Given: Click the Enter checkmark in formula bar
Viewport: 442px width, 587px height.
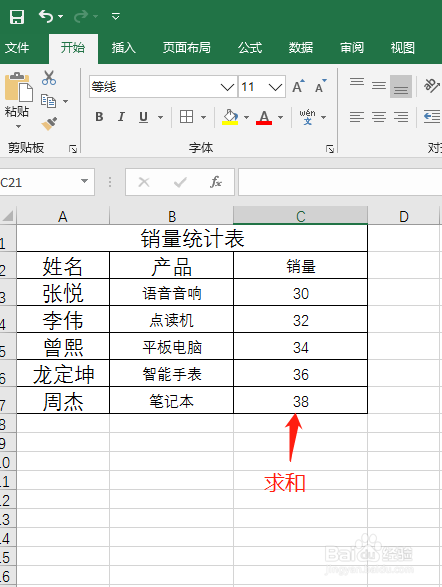Looking at the screenshot, I should point(180,182).
